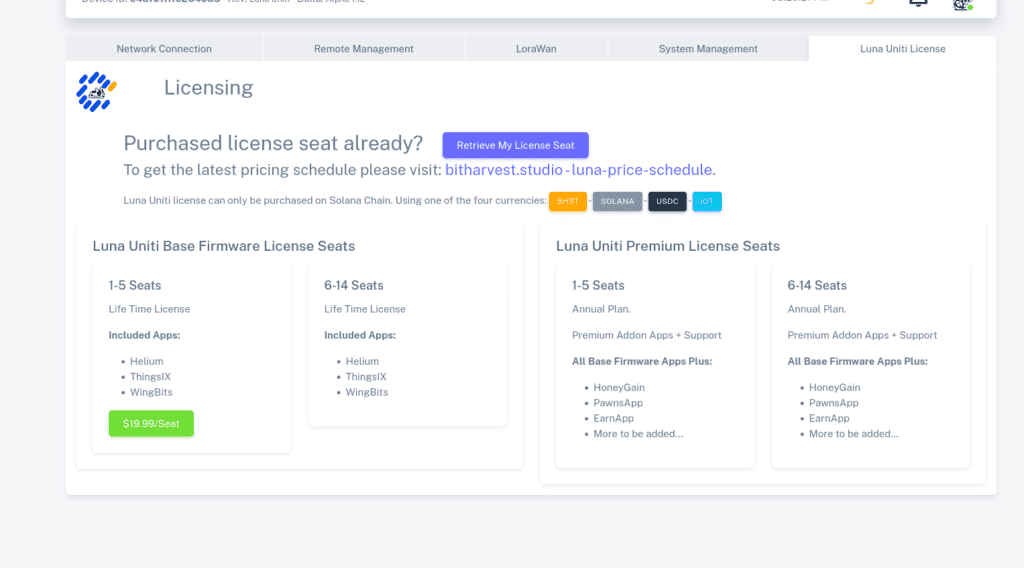
Task: Click the orange BHST currency badge
Action: [568, 201]
